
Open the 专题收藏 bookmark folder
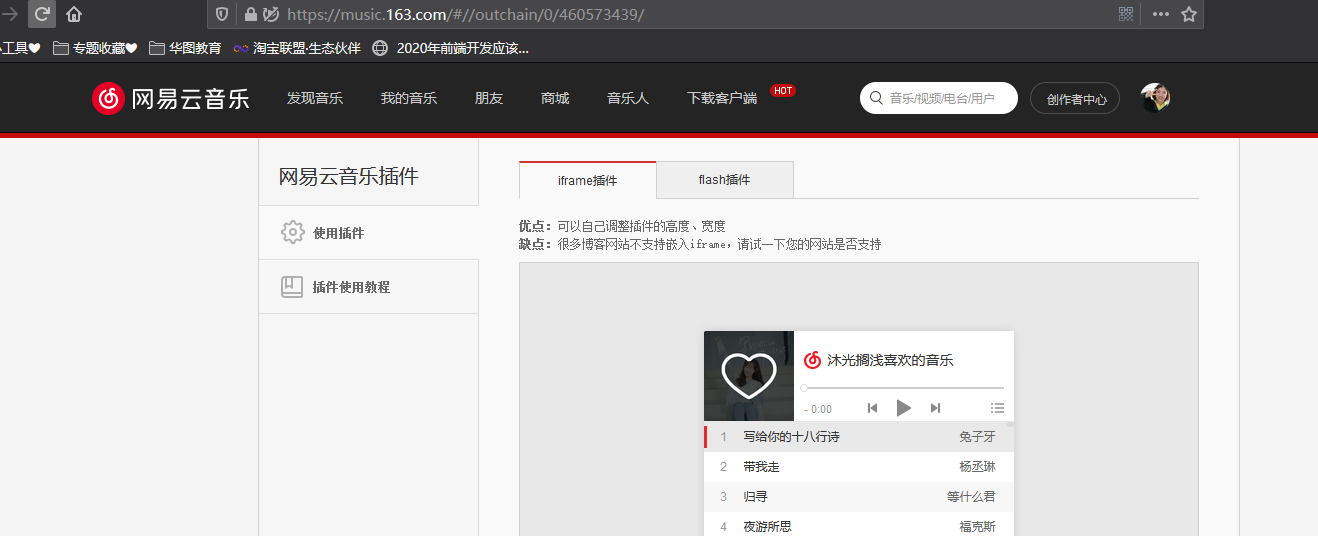click(x=95, y=48)
